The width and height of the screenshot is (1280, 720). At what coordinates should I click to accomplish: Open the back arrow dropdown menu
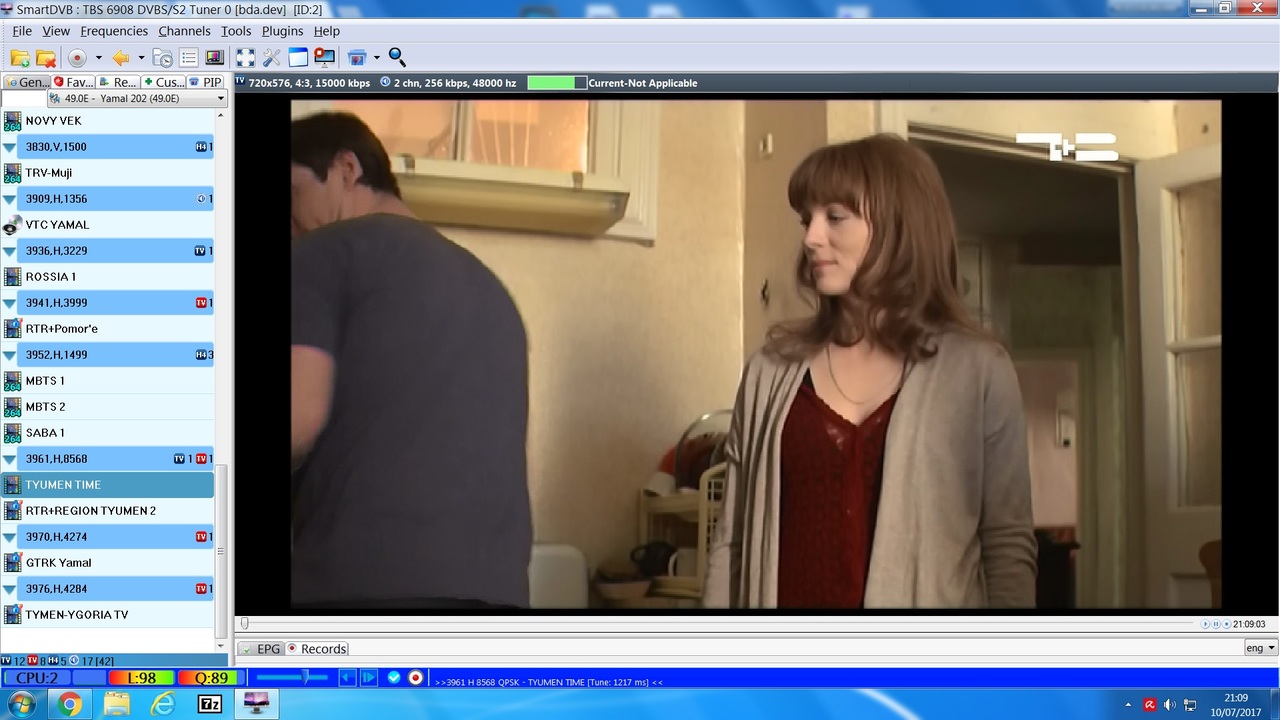(141, 58)
